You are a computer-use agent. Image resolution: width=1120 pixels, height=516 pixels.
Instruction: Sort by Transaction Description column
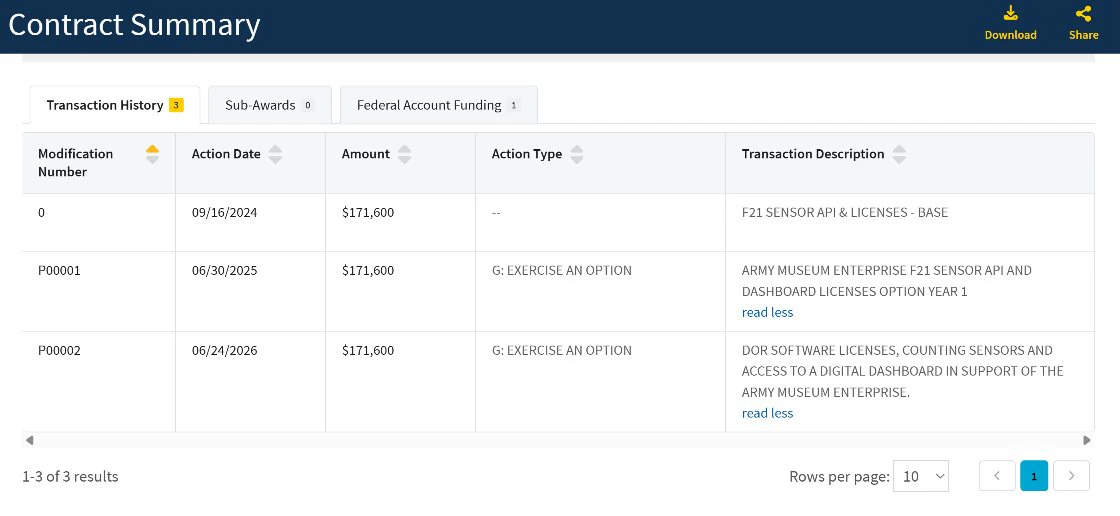899,154
